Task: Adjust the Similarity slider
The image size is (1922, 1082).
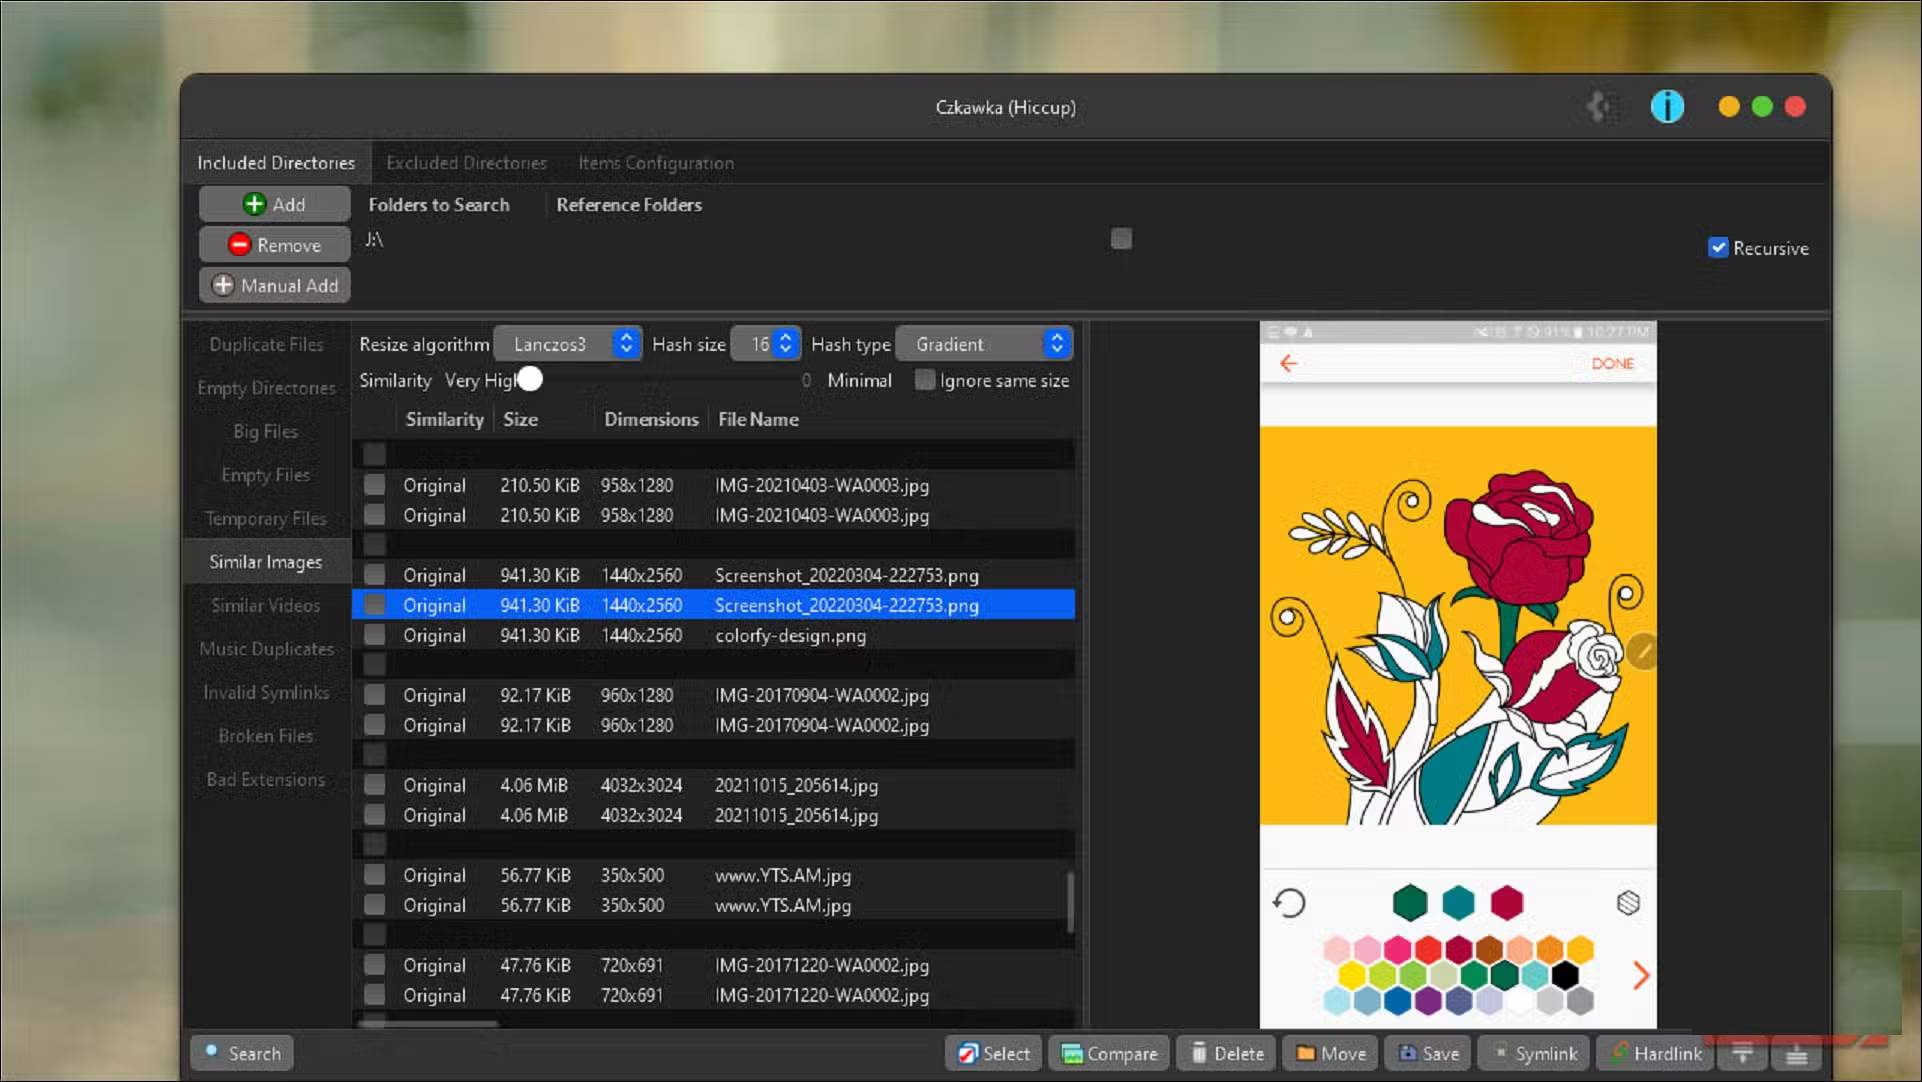Action: [x=530, y=379]
